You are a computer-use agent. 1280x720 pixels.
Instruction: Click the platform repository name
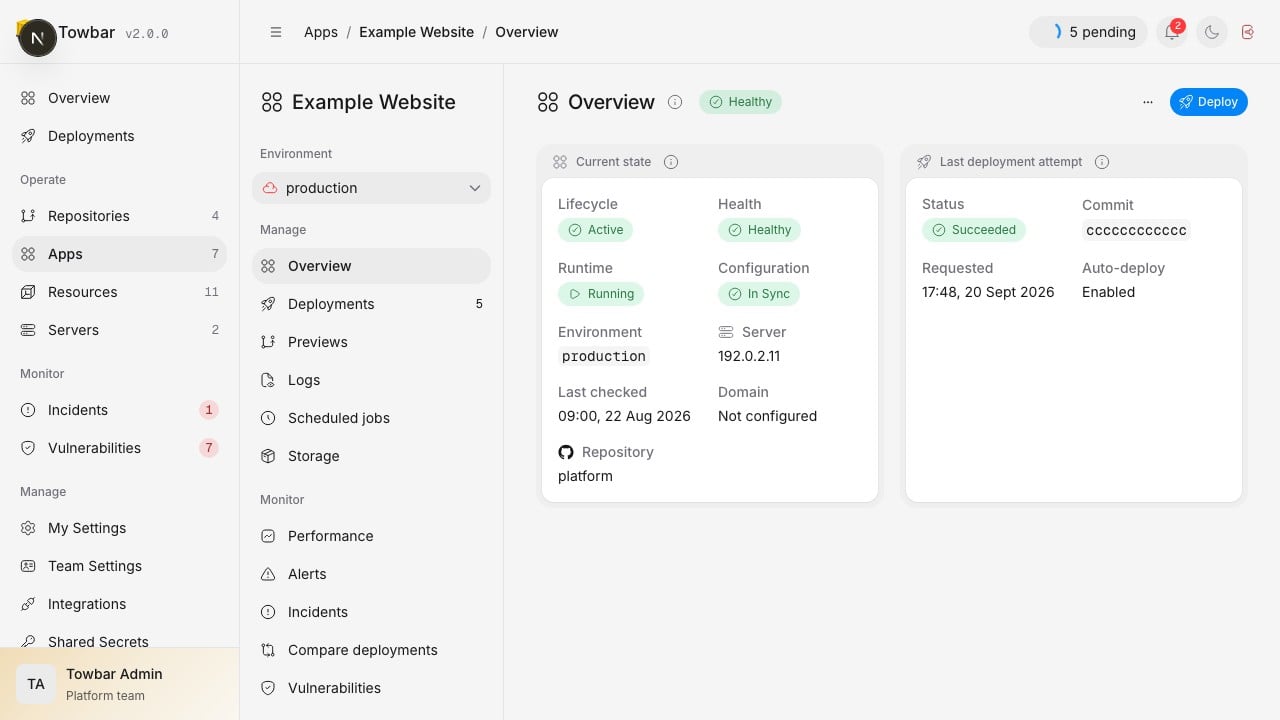point(585,476)
